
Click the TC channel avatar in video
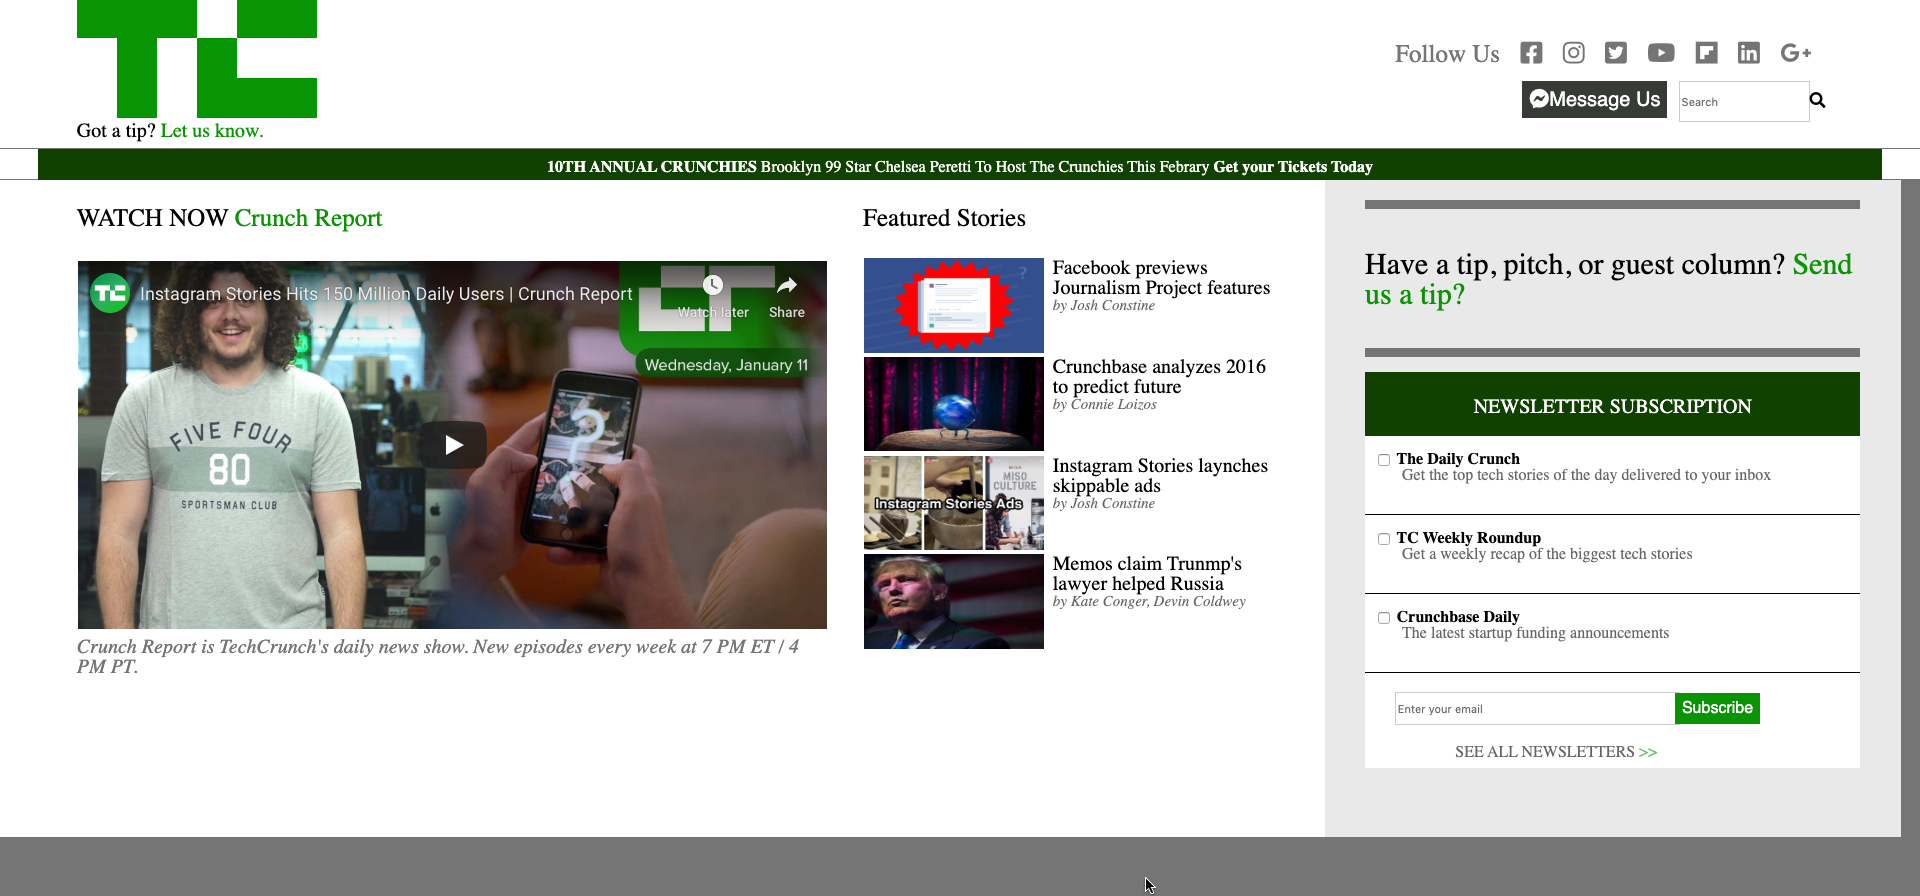(x=110, y=293)
